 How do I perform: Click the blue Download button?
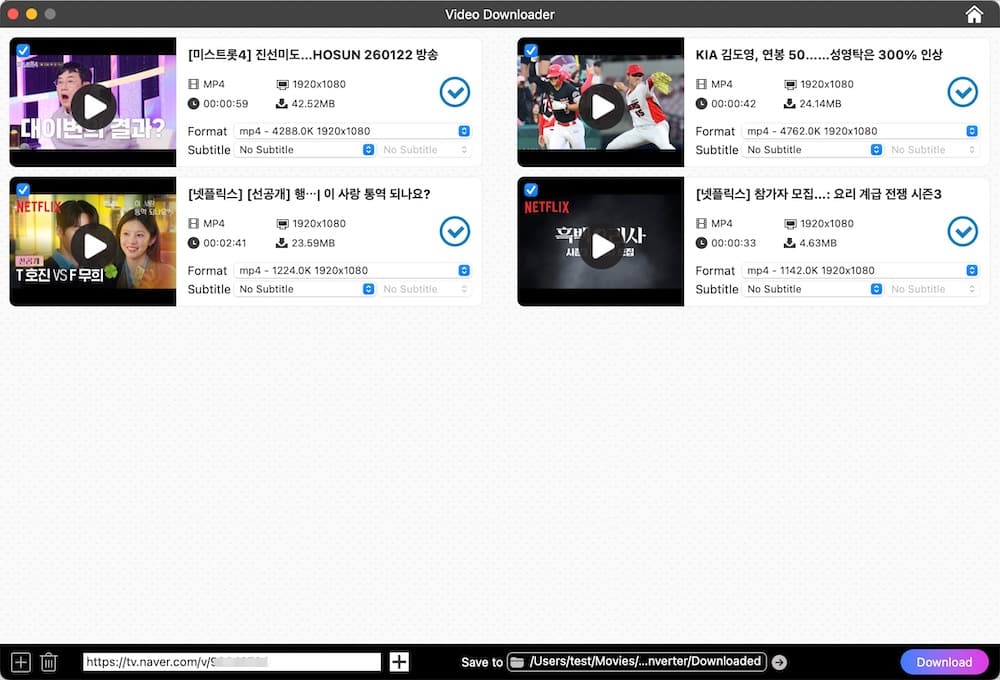coord(943,661)
